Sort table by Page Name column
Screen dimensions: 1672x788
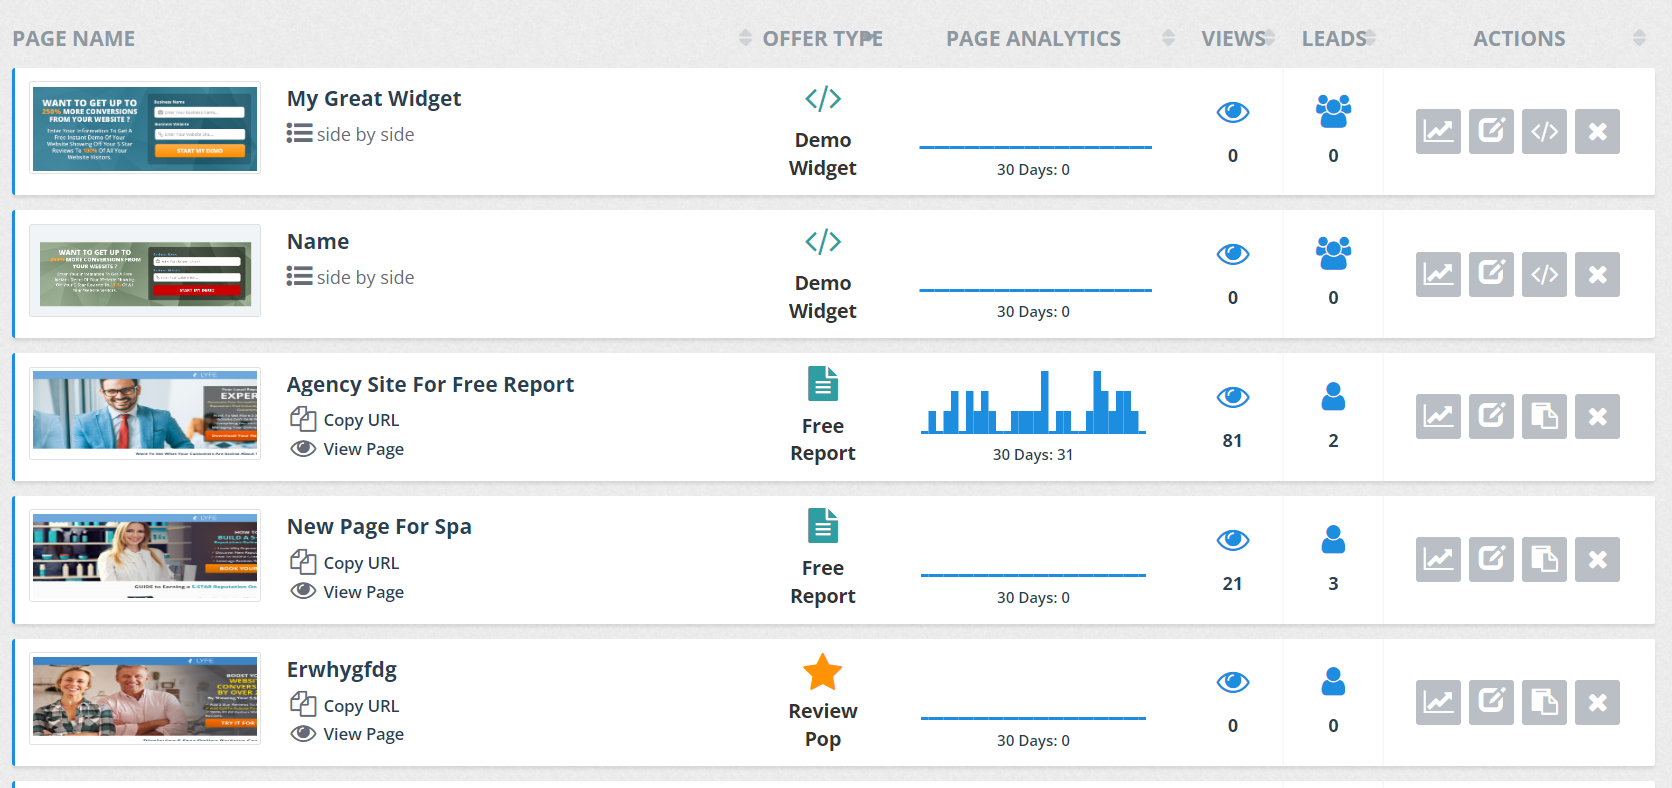pyautogui.click(x=74, y=39)
